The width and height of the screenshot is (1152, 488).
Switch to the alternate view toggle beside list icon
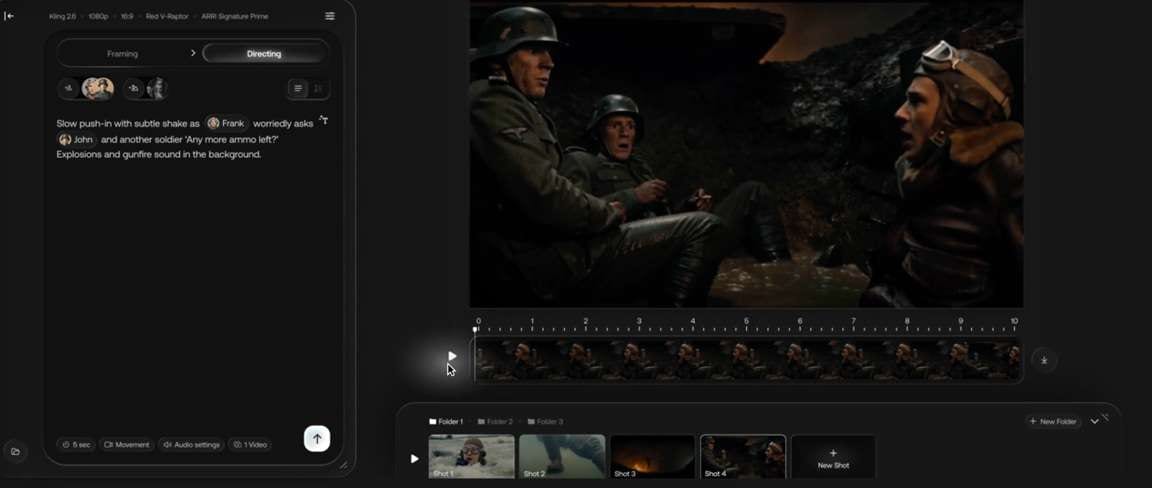(318, 89)
